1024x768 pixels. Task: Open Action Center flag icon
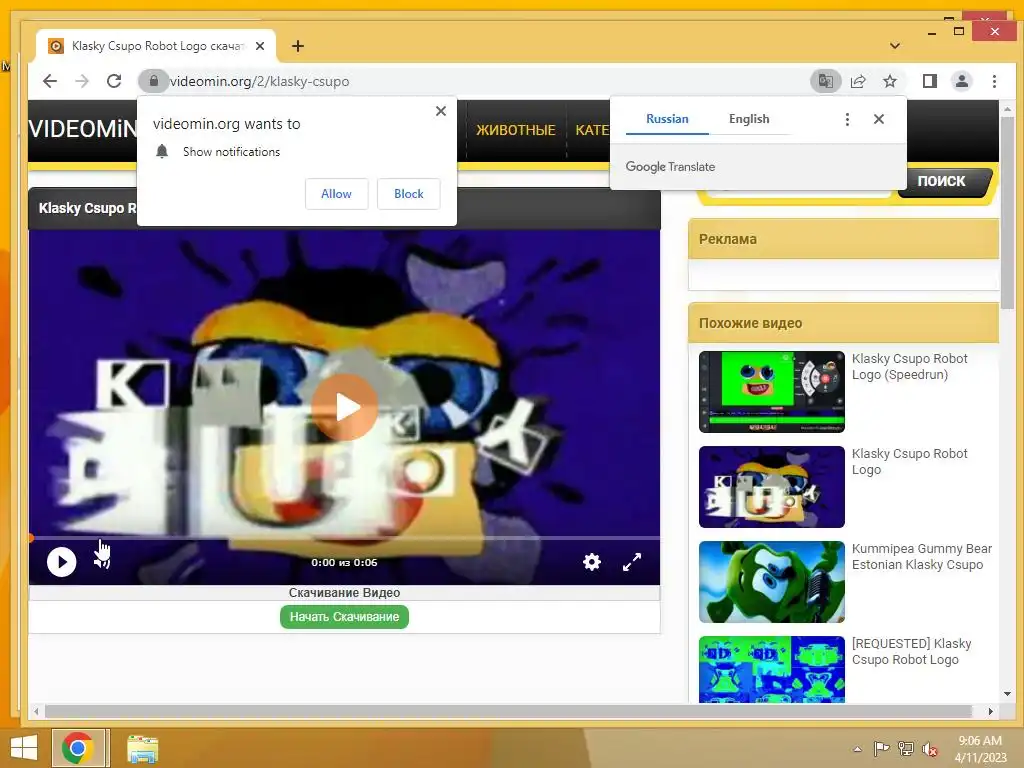882,749
